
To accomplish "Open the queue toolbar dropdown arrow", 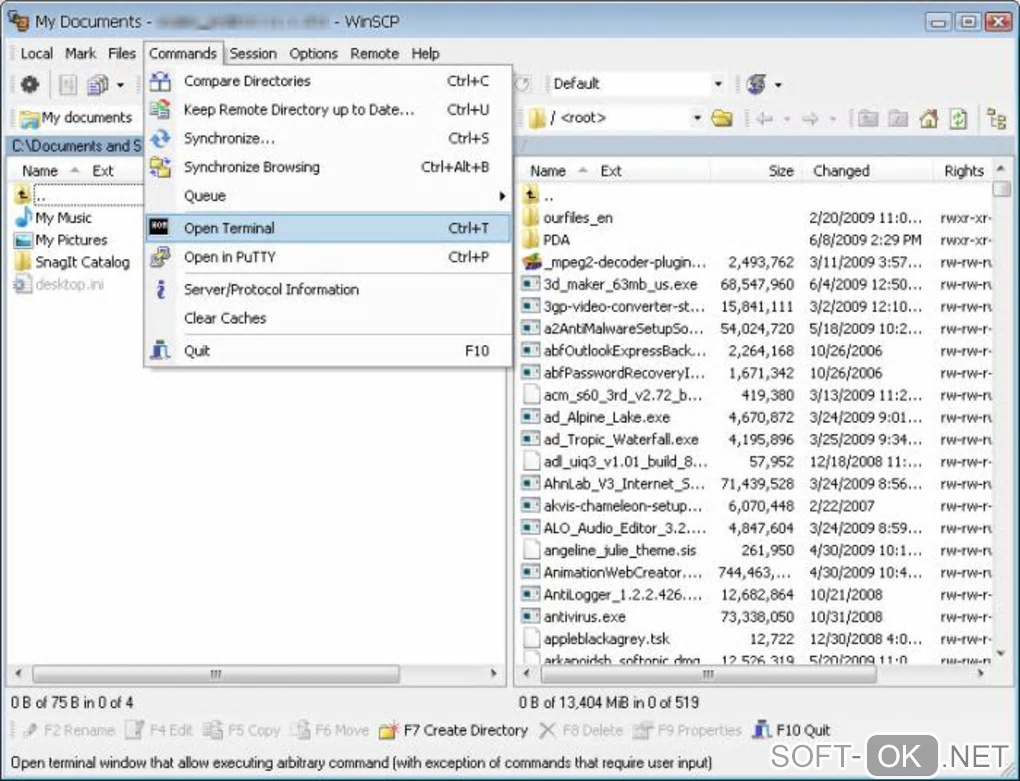I will [x=120, y=85].
